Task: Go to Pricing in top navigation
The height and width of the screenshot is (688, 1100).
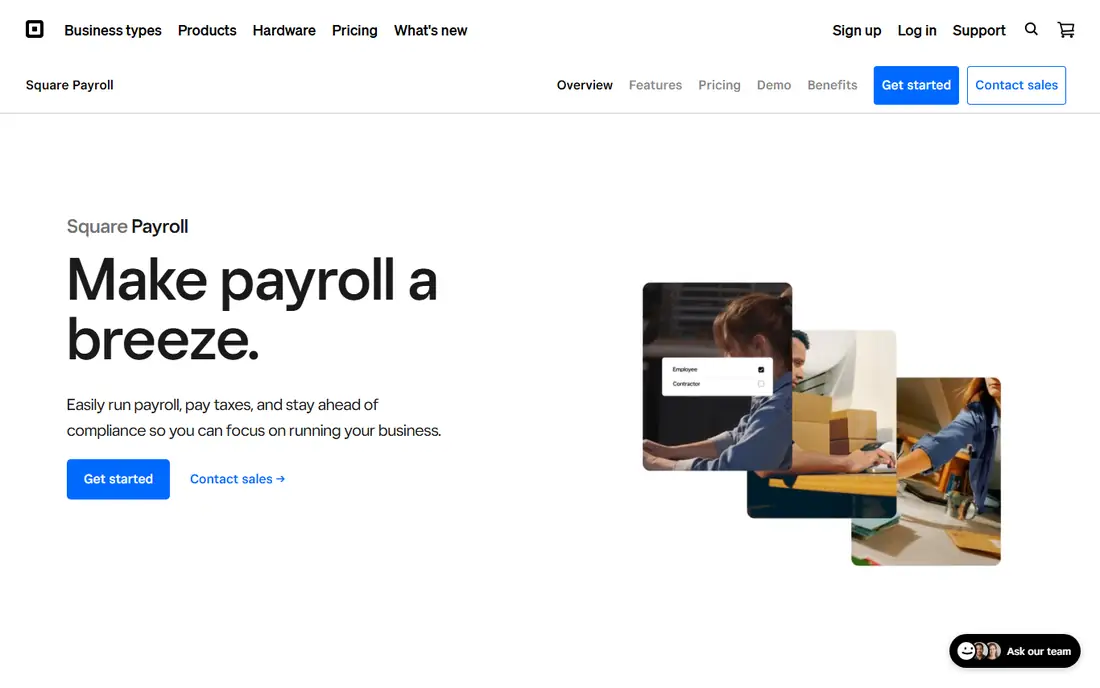Action: click(354, 30)
